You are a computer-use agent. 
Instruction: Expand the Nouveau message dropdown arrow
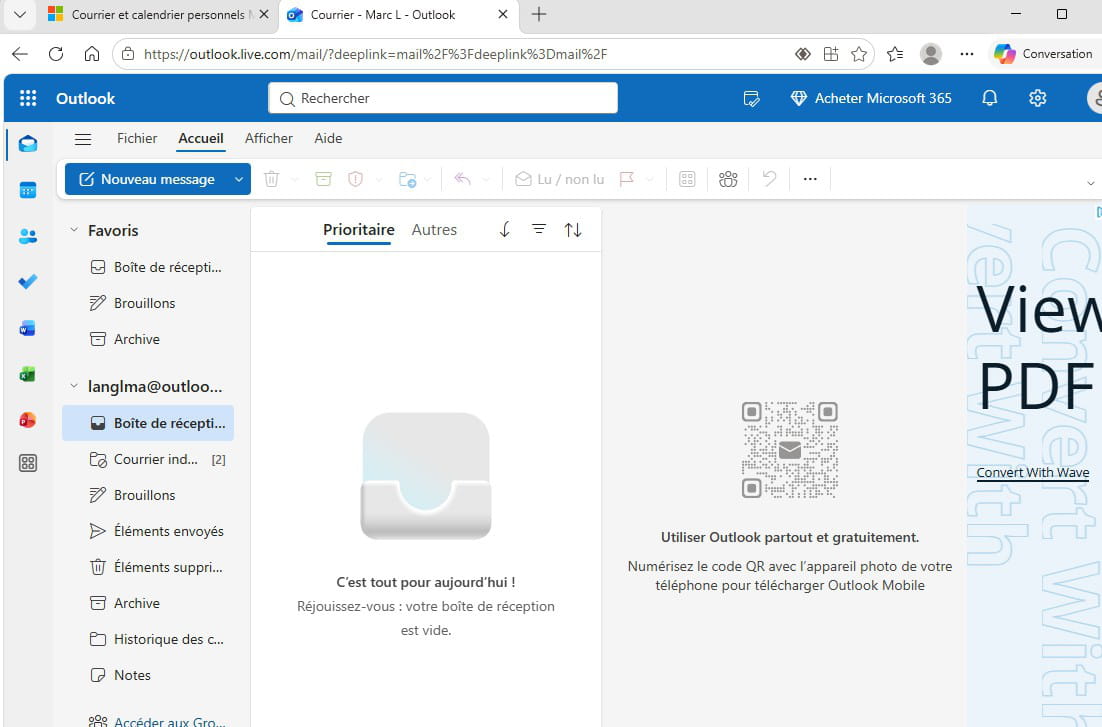click(239, 179)
